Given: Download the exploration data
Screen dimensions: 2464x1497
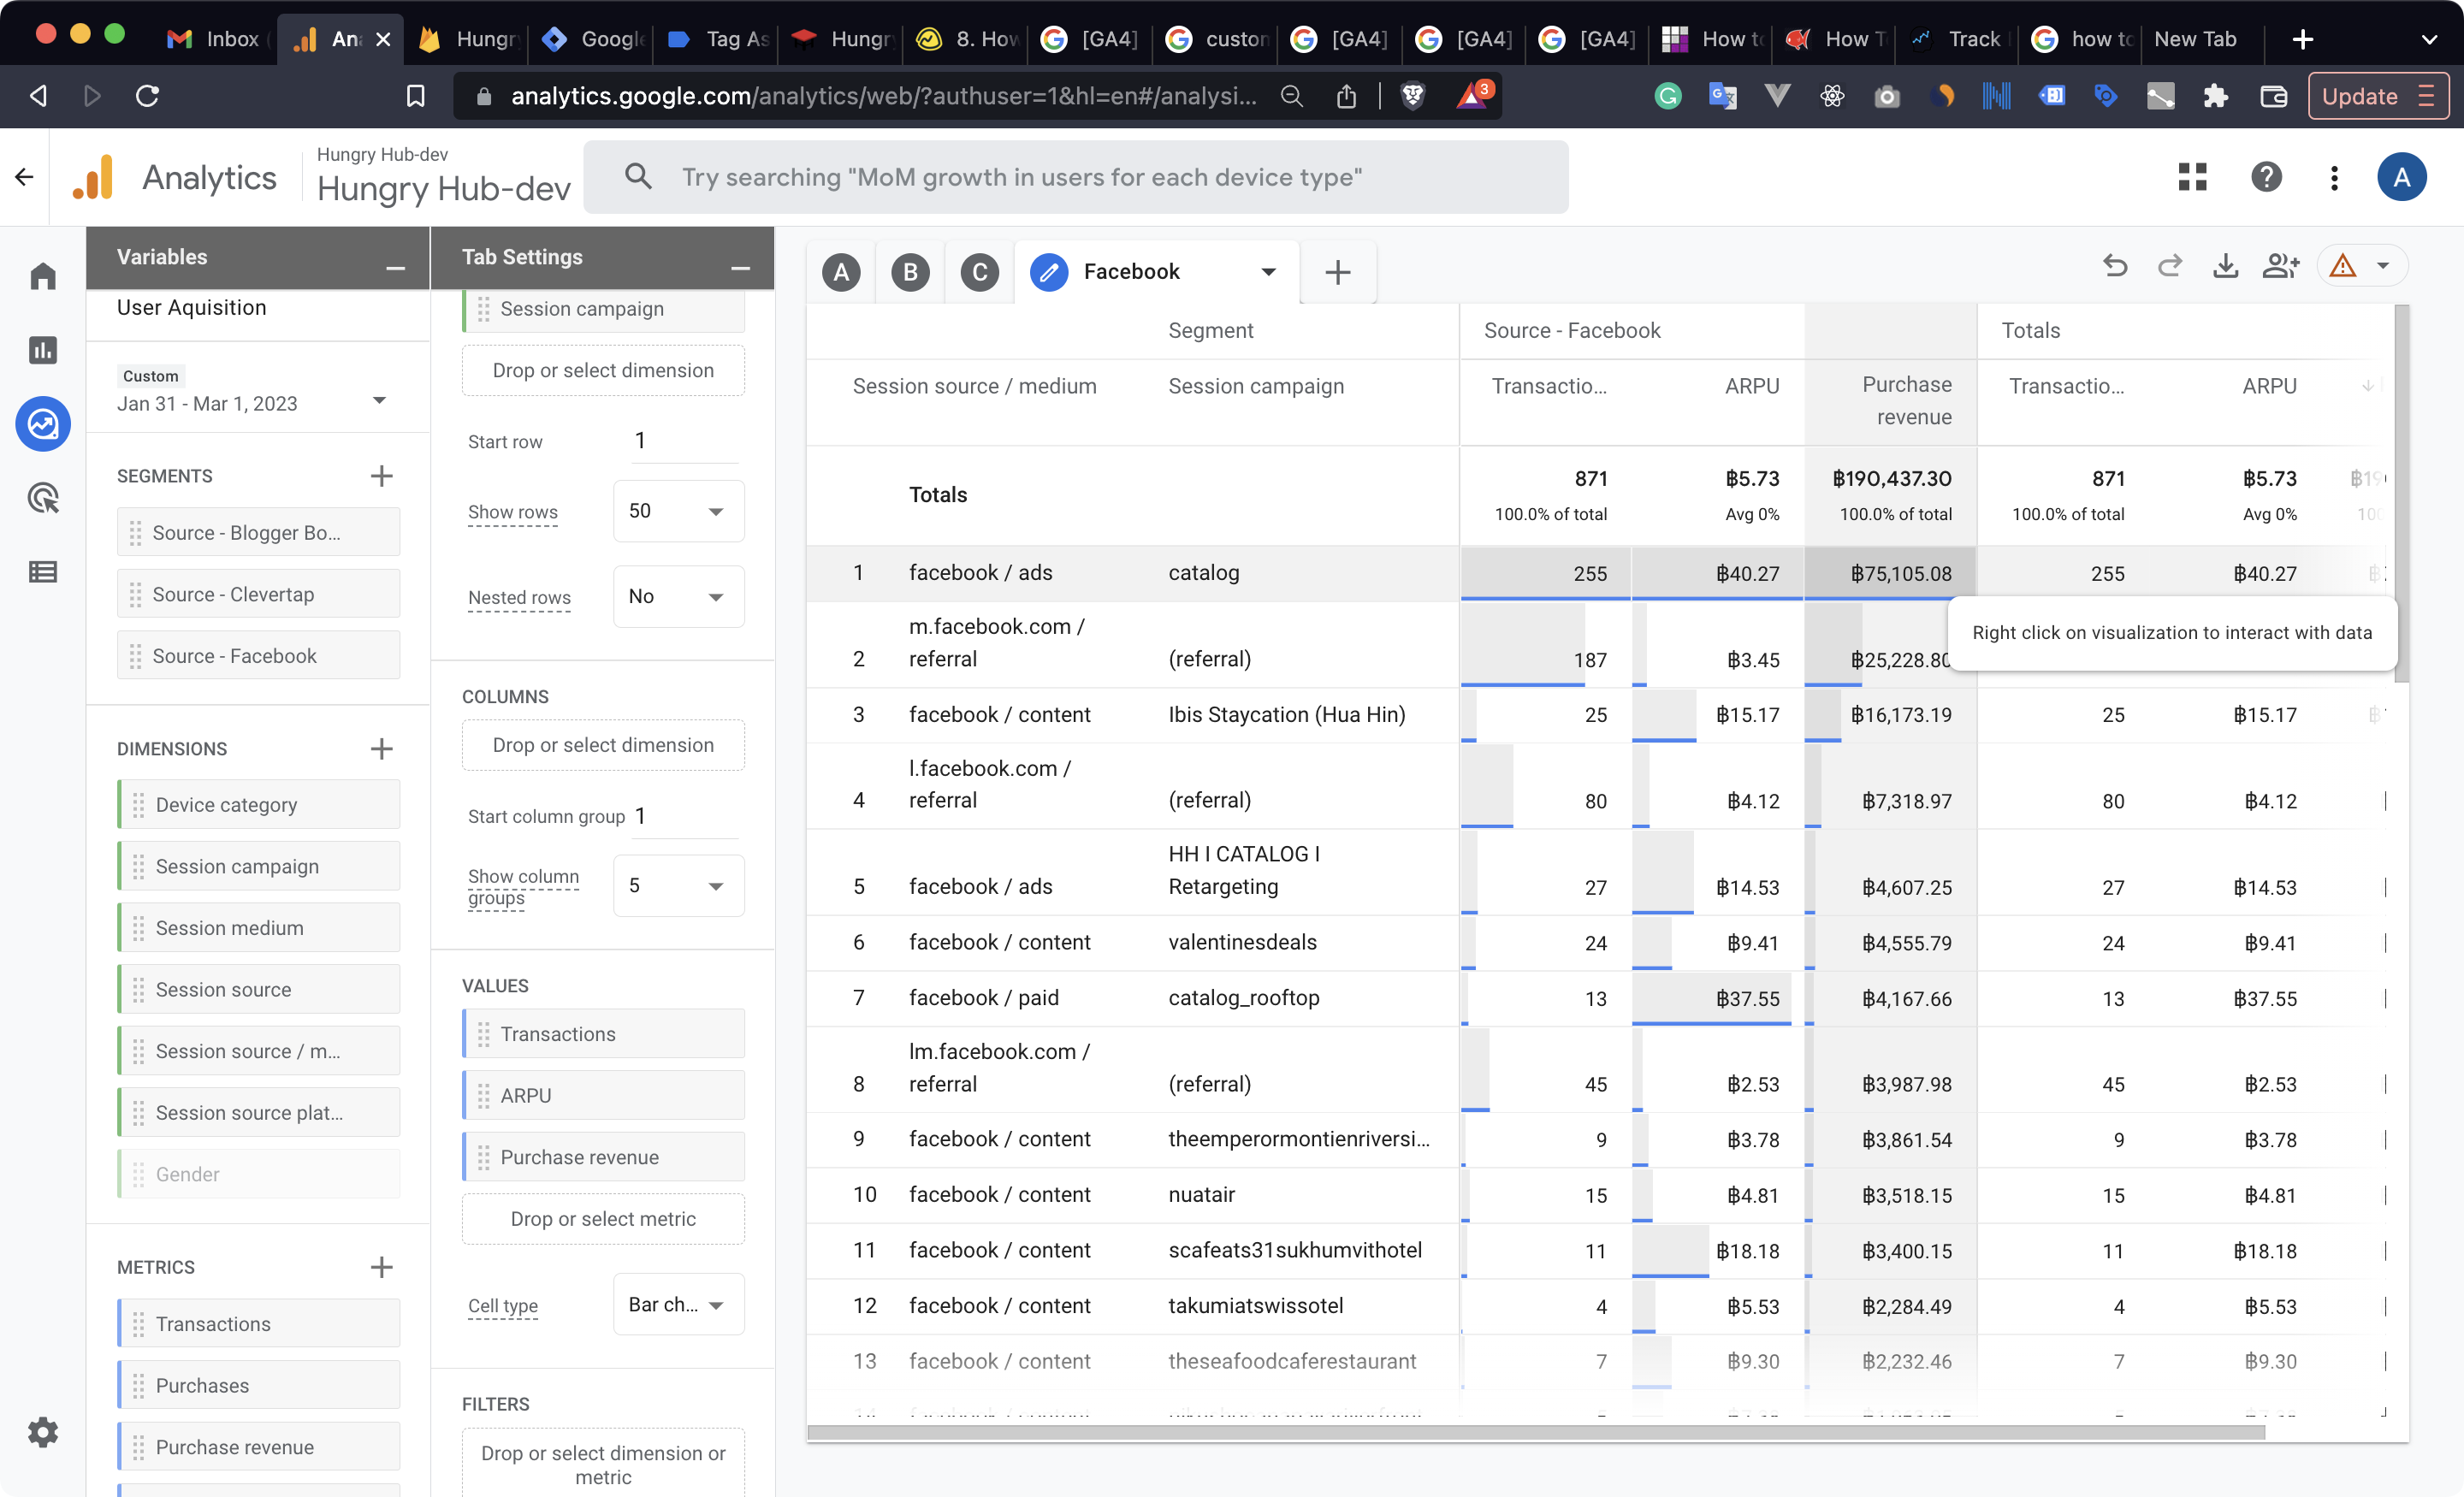Looking at the screenshot, I should click(2225, 266).
